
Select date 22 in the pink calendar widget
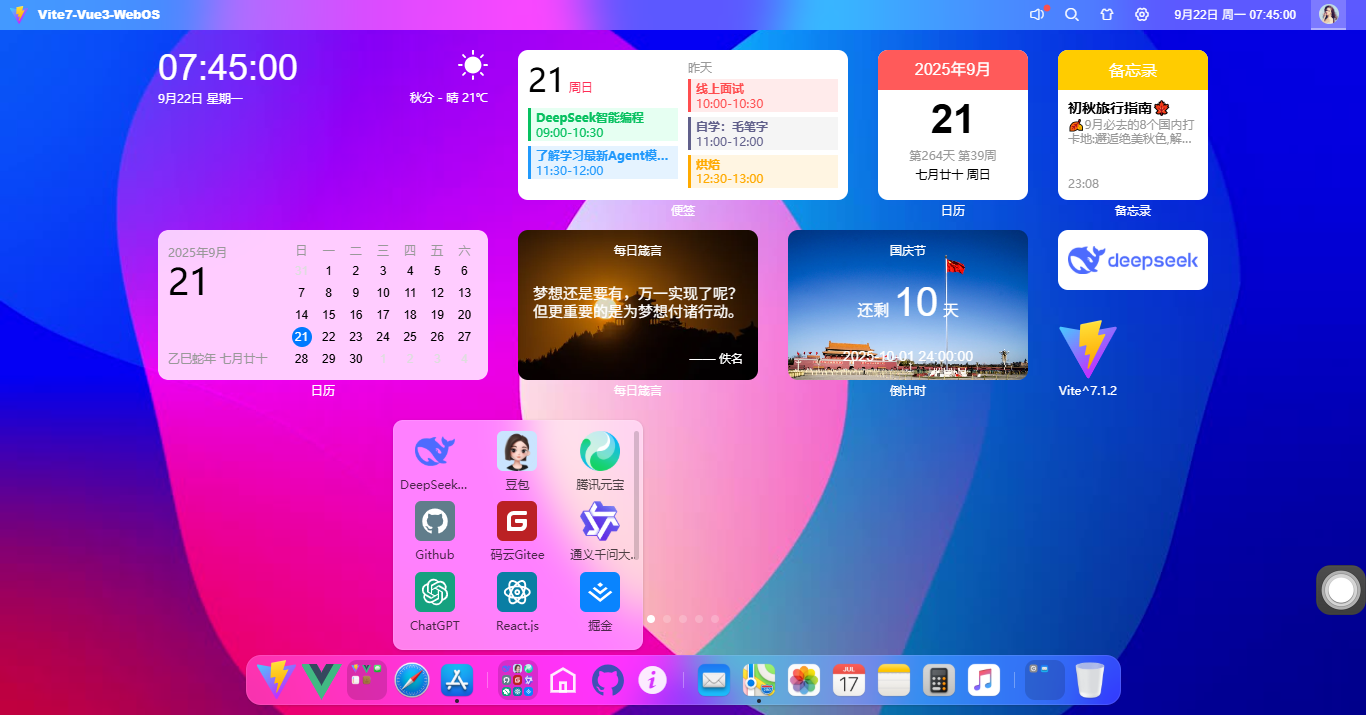pyautogui.click(x=328, y=337)
